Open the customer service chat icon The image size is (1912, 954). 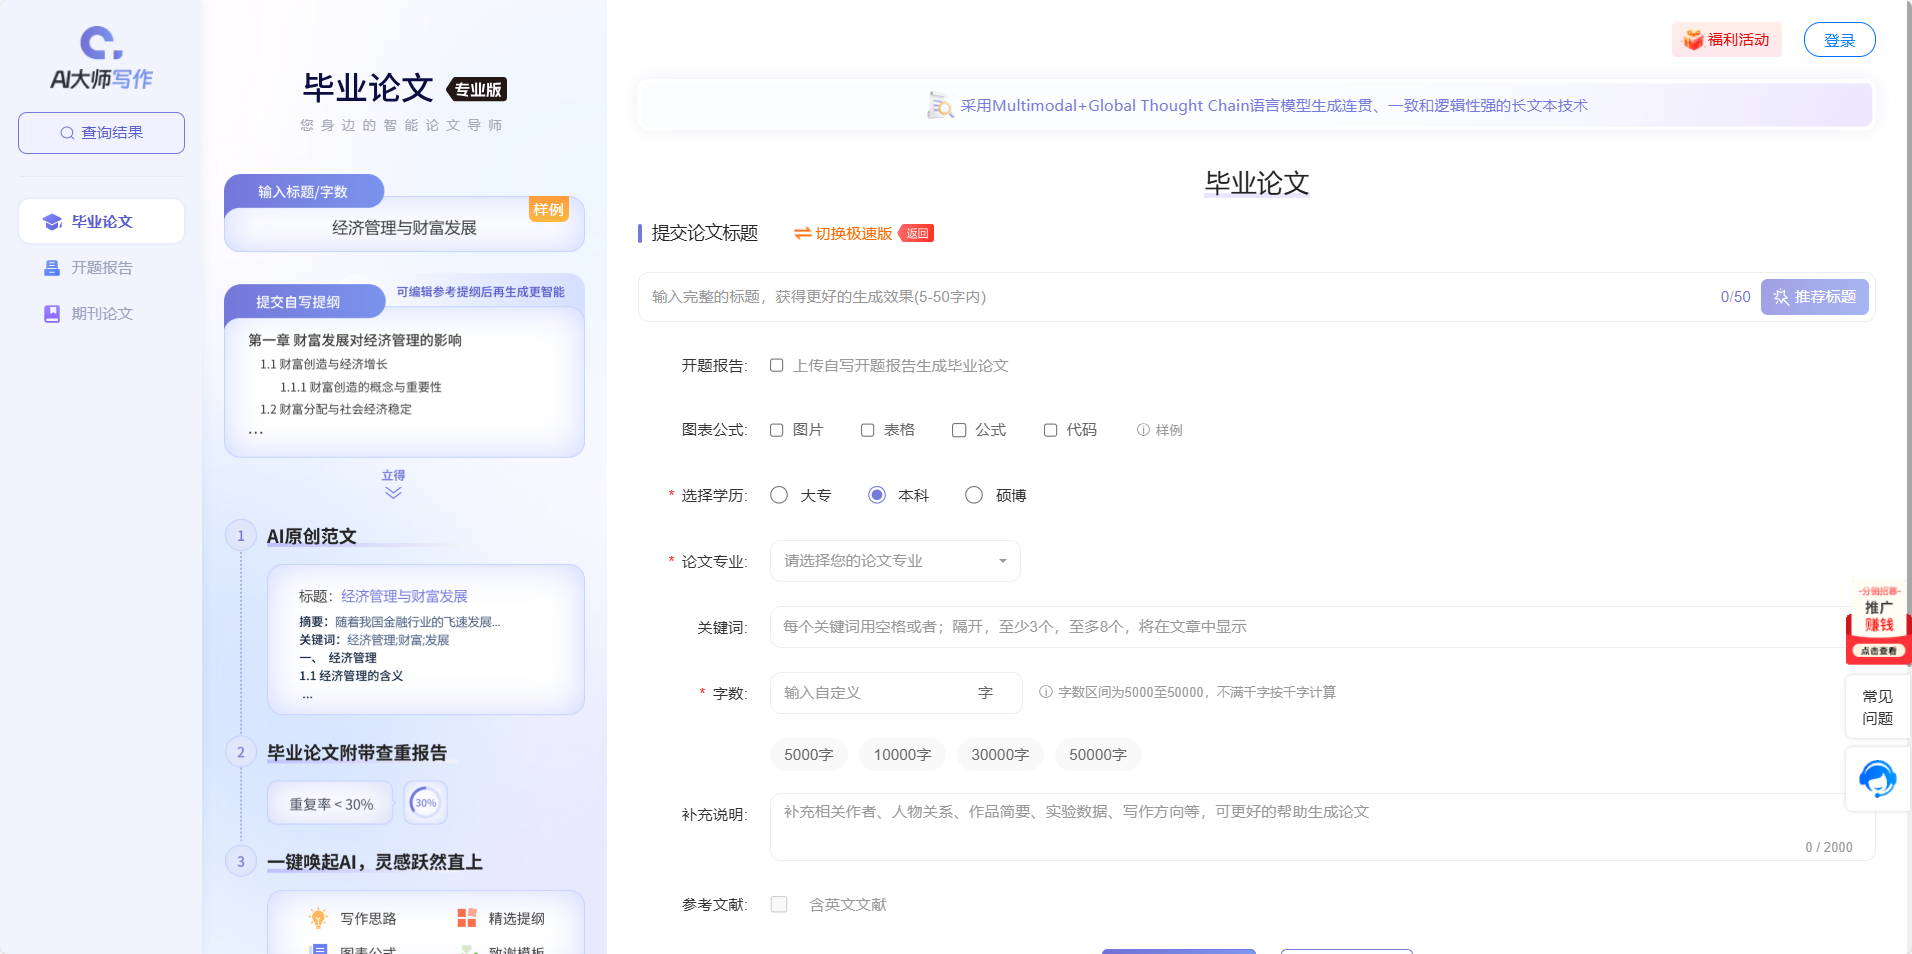pyautogui.click(x=1878, y=779)
